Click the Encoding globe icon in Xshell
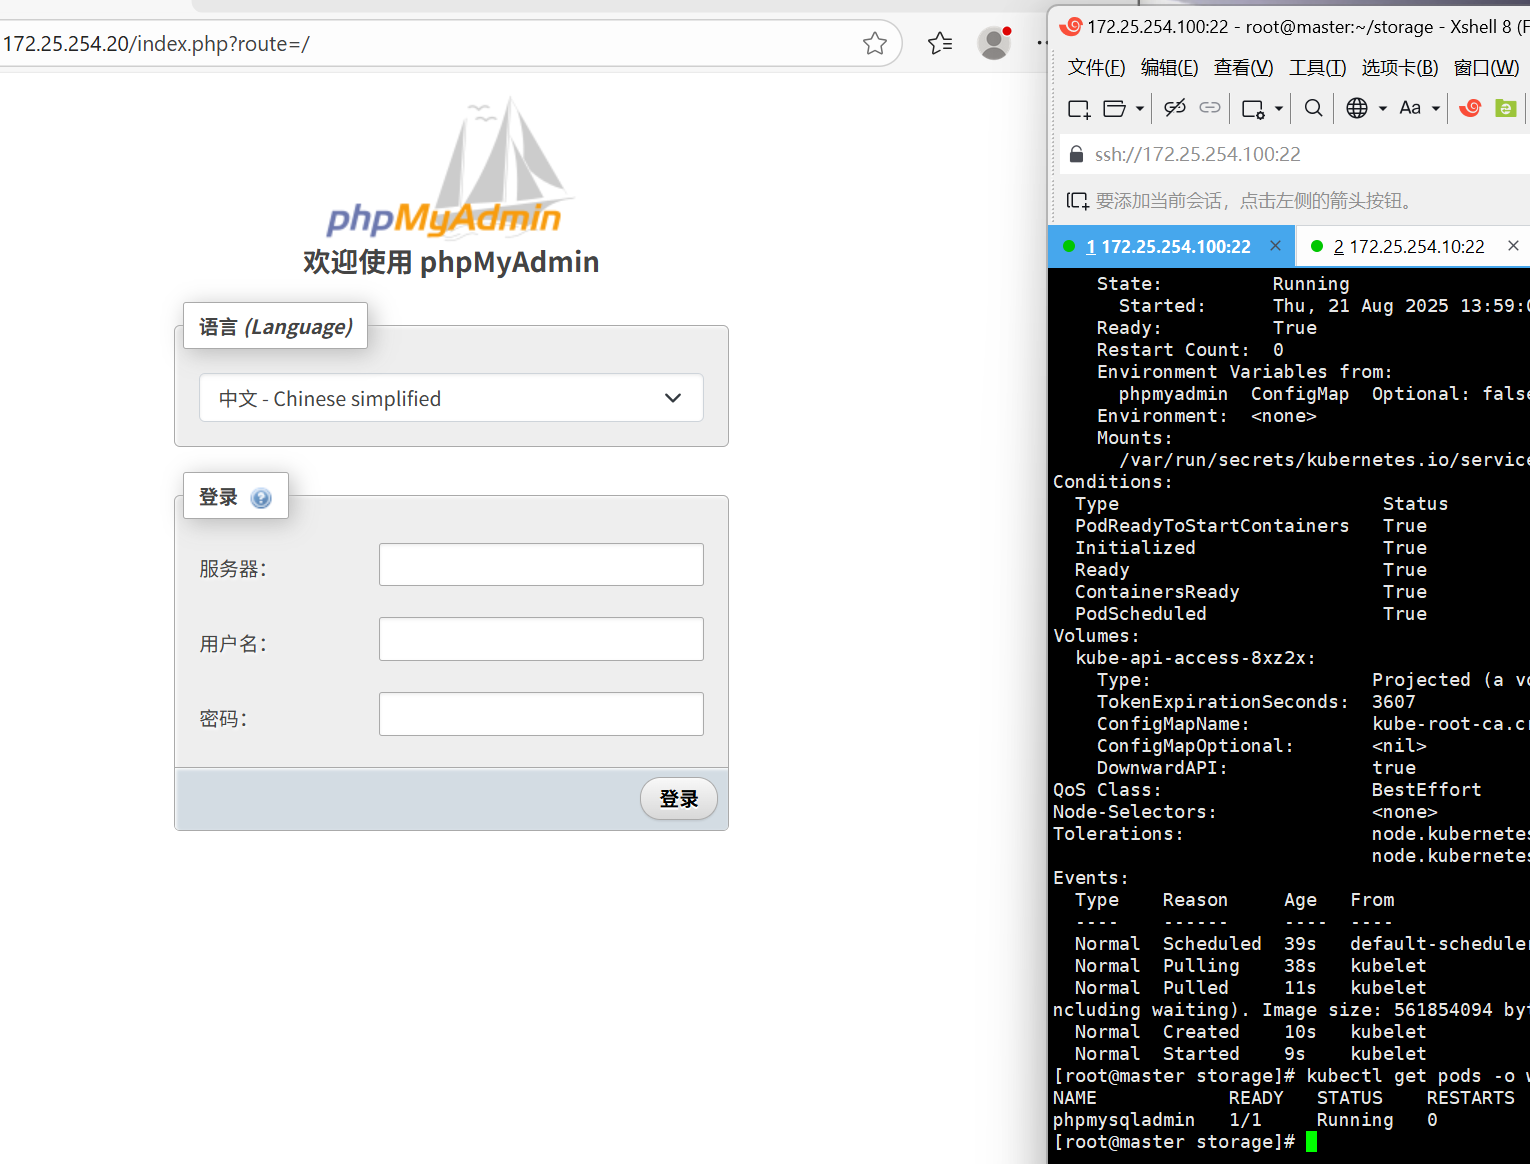1530x1164 pixels. (1357, 108)
